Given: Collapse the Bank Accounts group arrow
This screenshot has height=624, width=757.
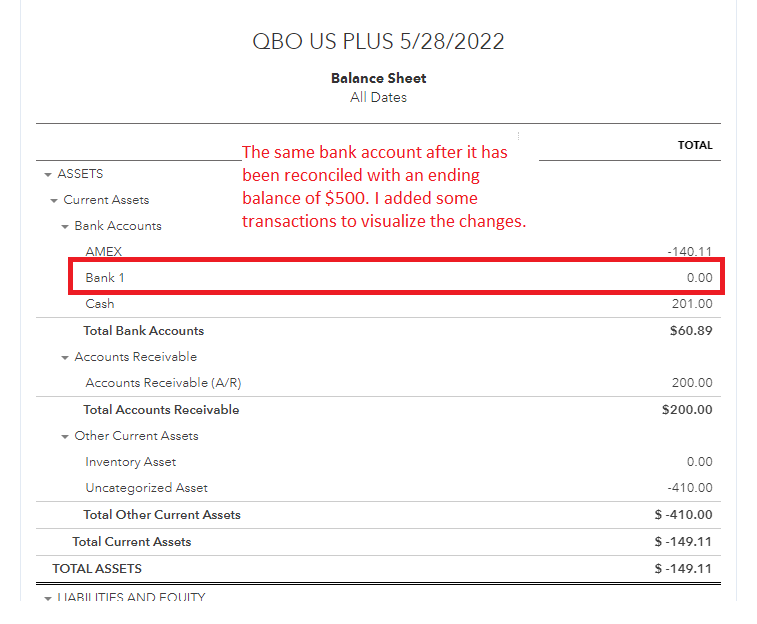Looking at the screenshot, I should [65, 227].
